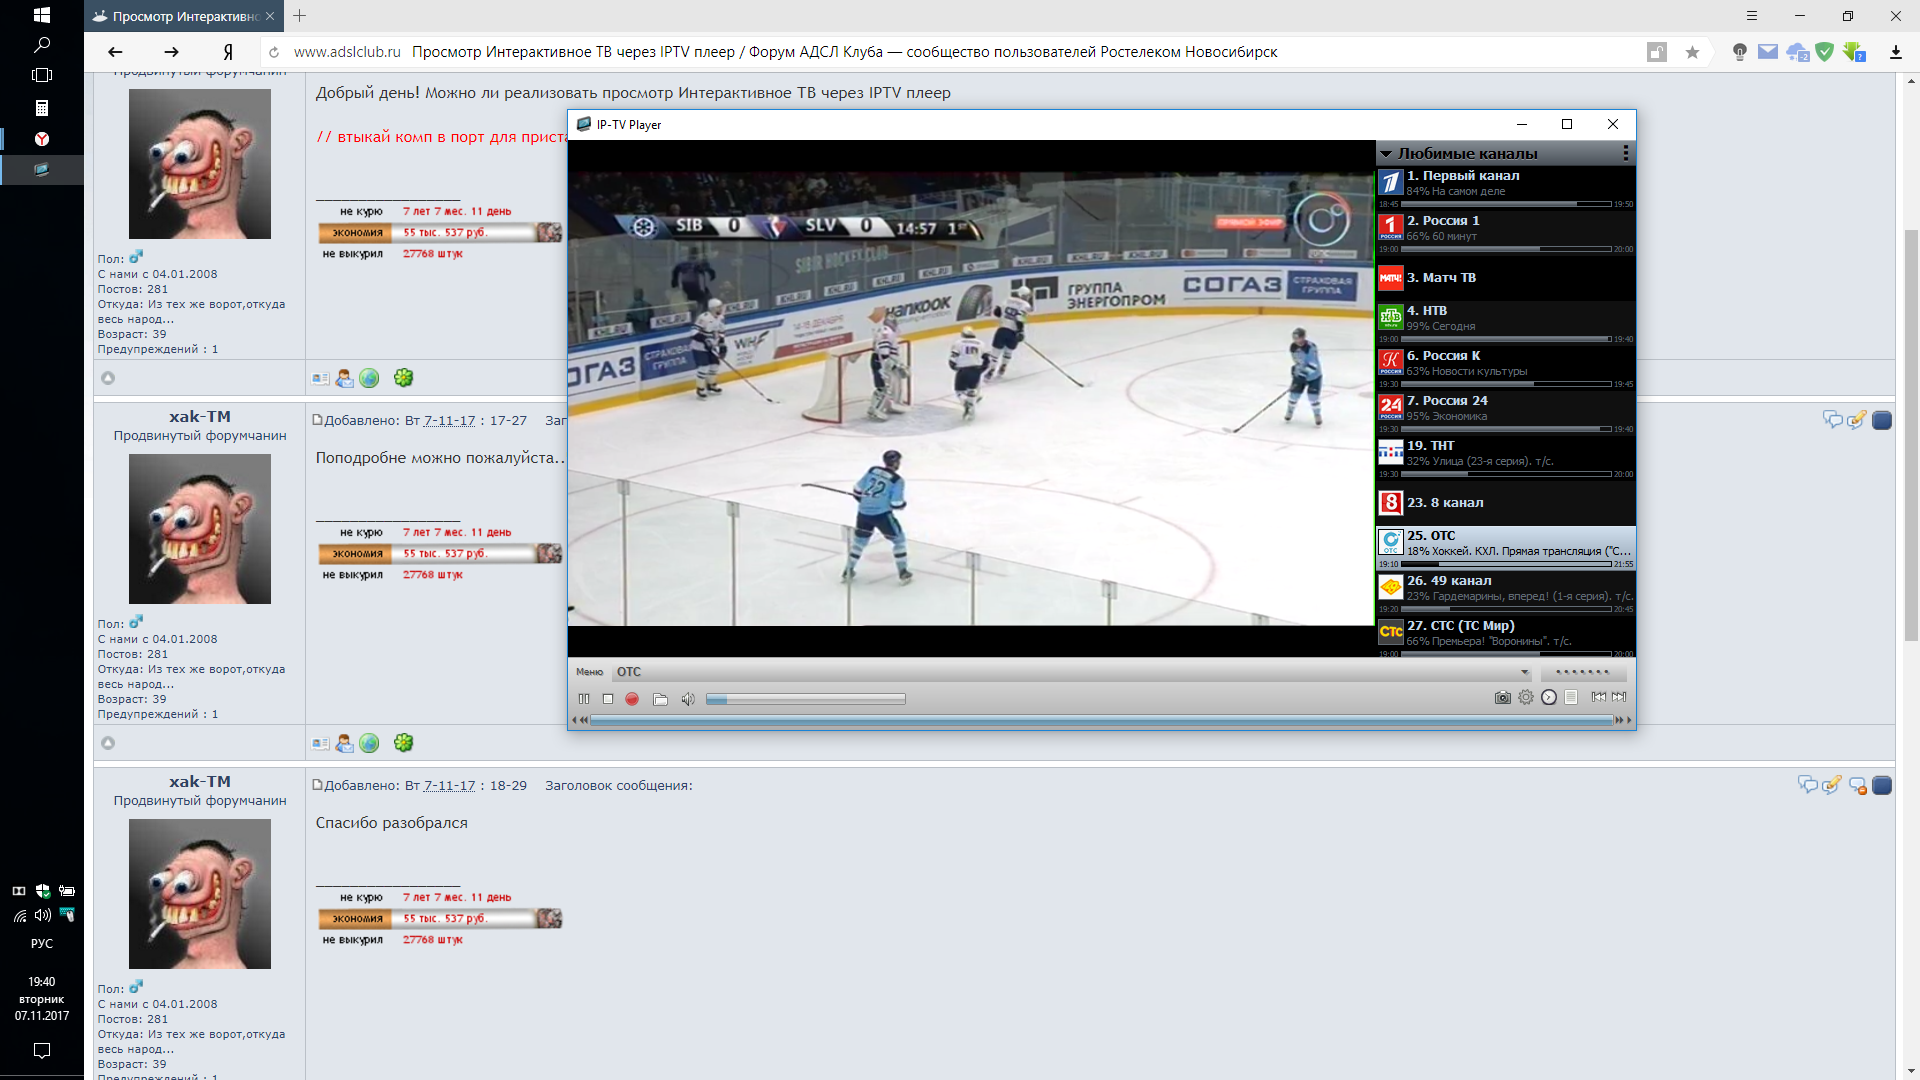Screen dimensions: 1920x1080
Task: Open file with folder icon
Action: click(660, 699)
